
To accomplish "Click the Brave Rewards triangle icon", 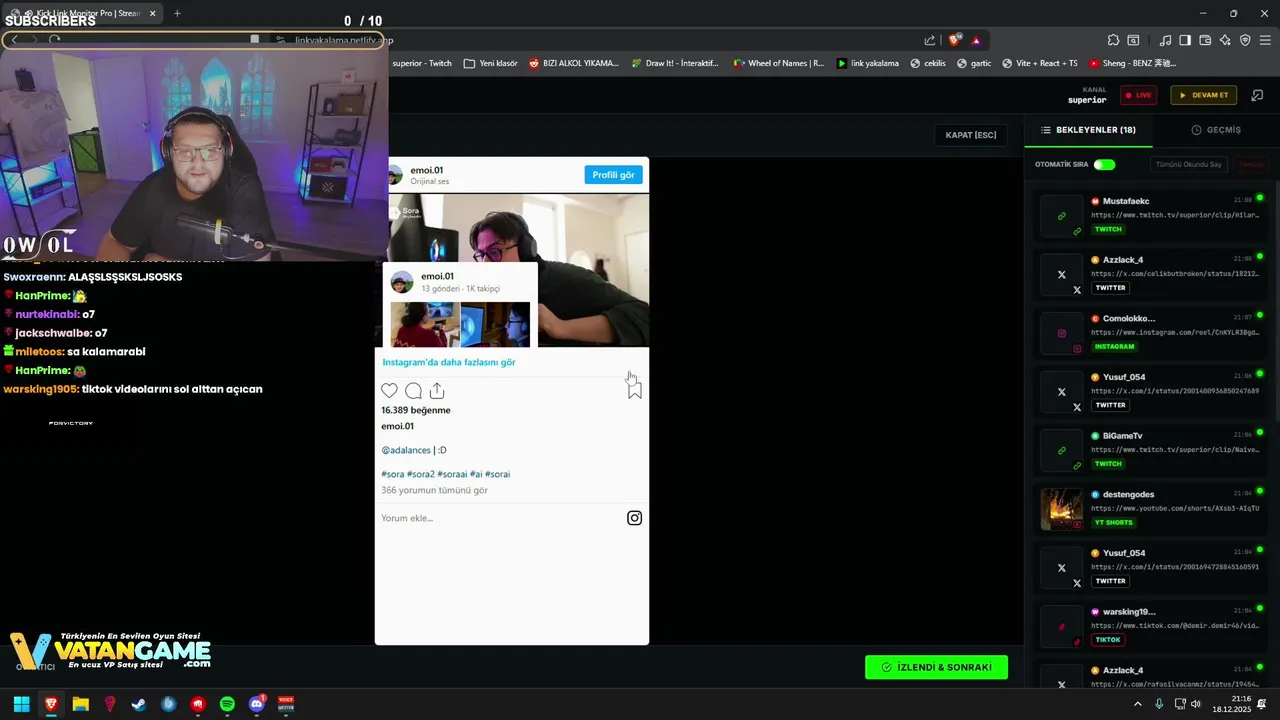I will click(976, 40).
